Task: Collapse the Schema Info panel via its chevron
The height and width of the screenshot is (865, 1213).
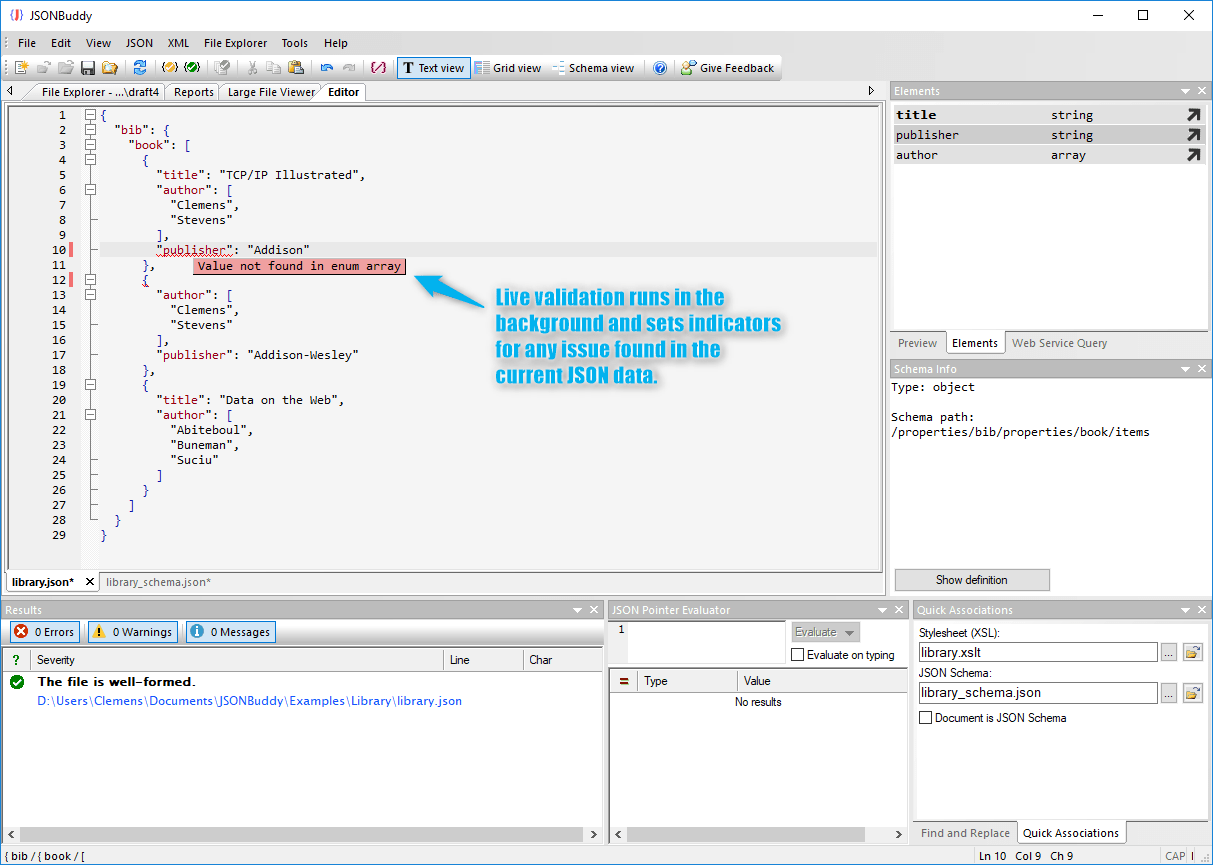Action: coord(1188,368)
